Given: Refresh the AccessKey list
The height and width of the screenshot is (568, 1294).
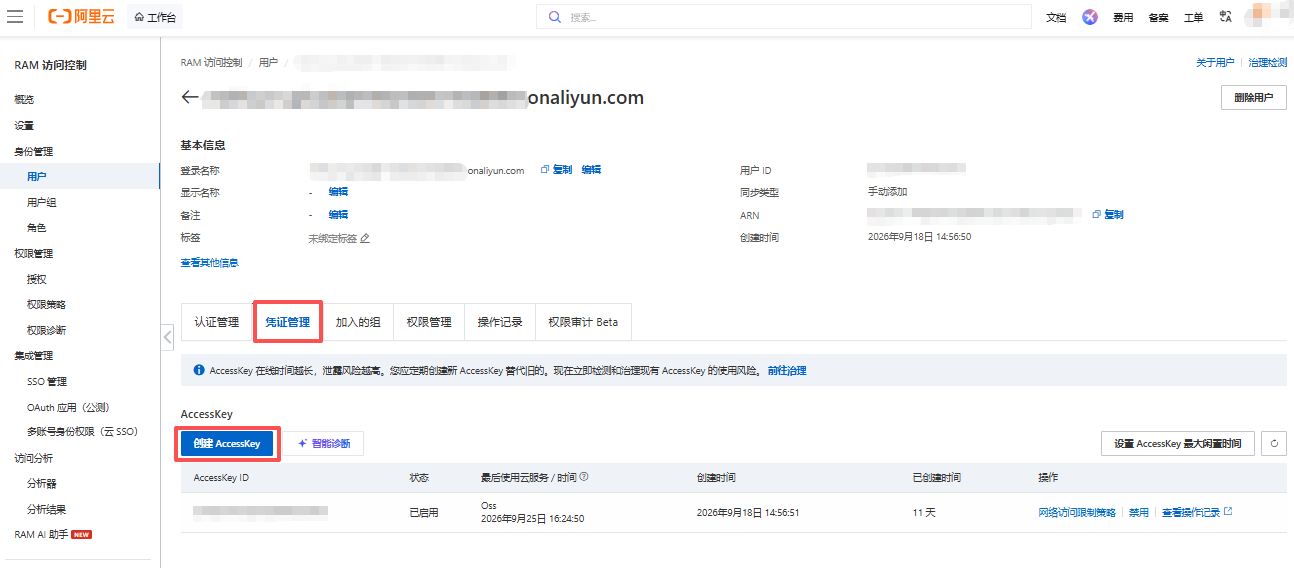Looking at the screenshot, I should click(x=1274, y=443).
